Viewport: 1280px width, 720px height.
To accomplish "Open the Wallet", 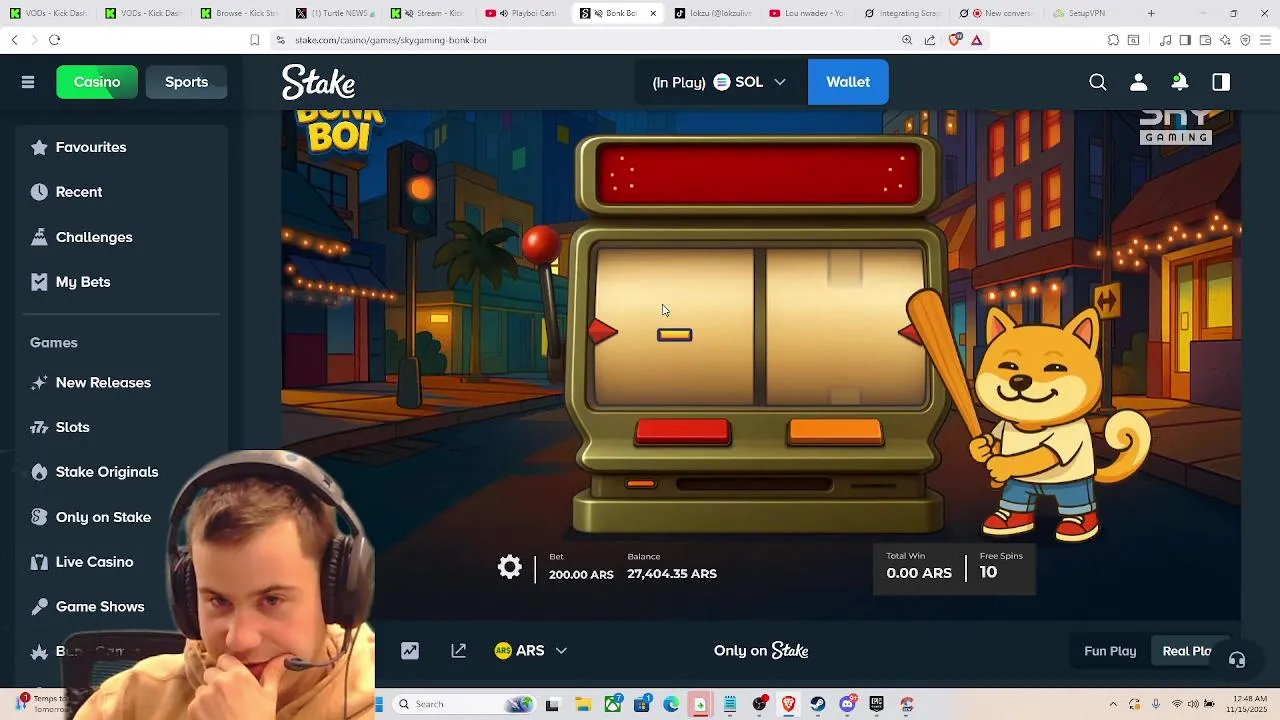I will pyautogui.click(x=848, y=82).
